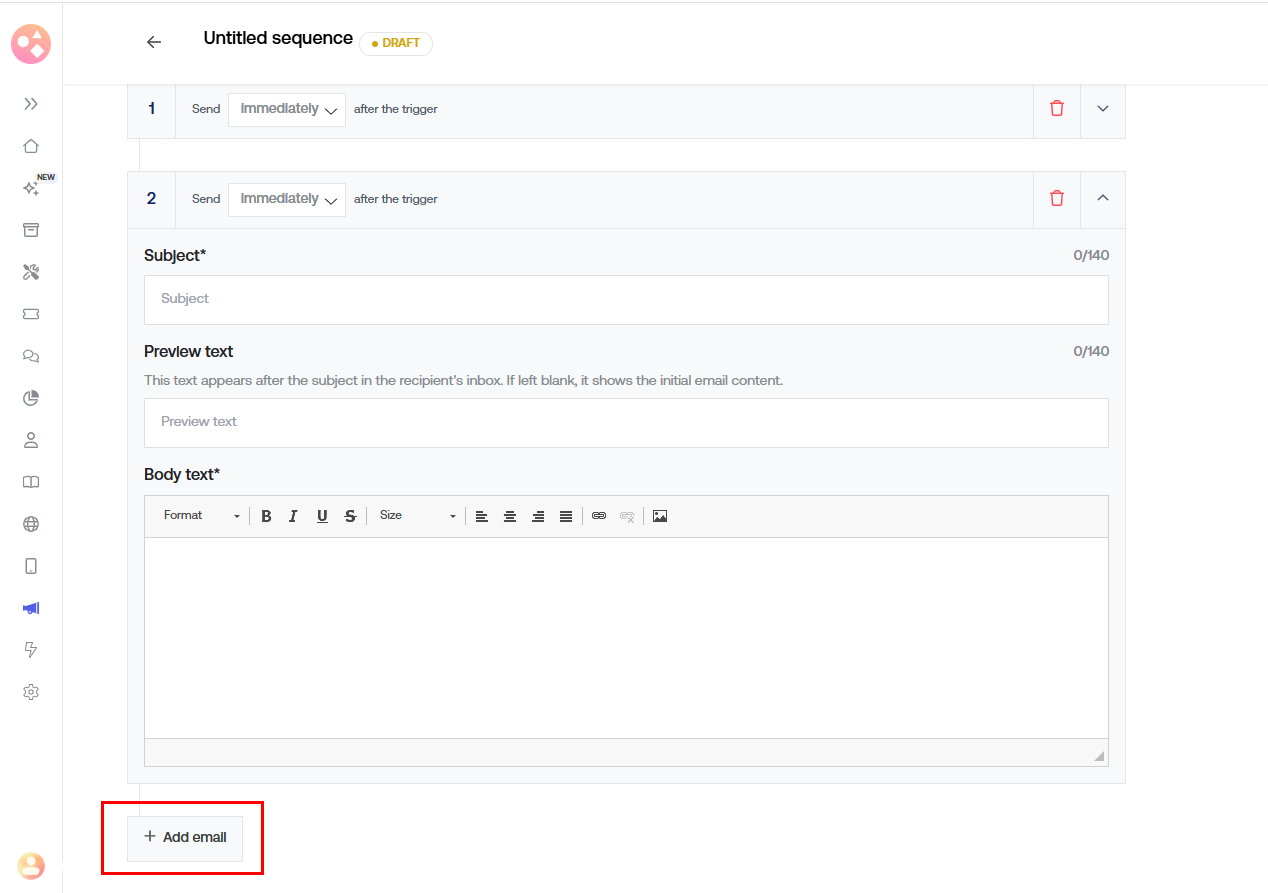This screenshot has width=1268, height=893.
Task: Open the Format dropdown in editor toolbar
Action: (201, 516)
